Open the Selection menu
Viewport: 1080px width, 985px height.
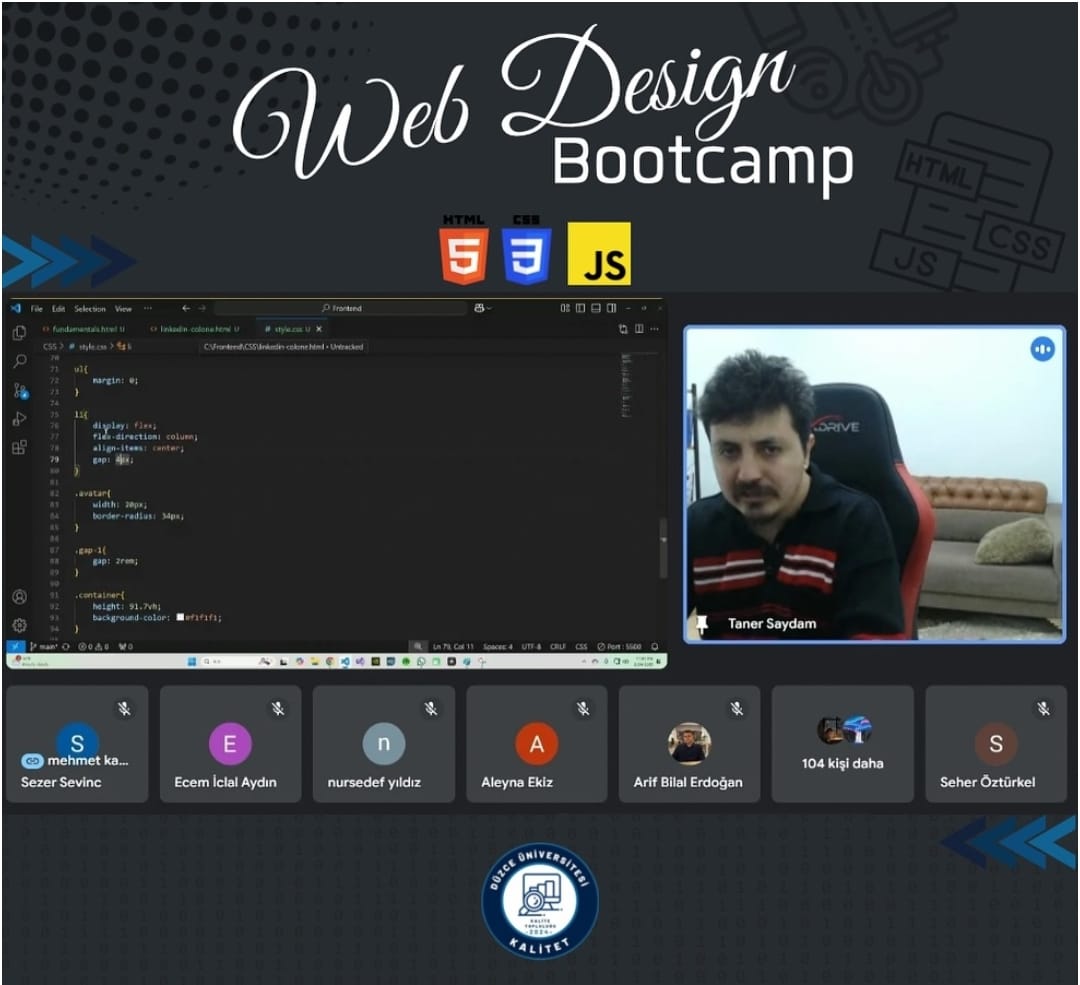89,309
